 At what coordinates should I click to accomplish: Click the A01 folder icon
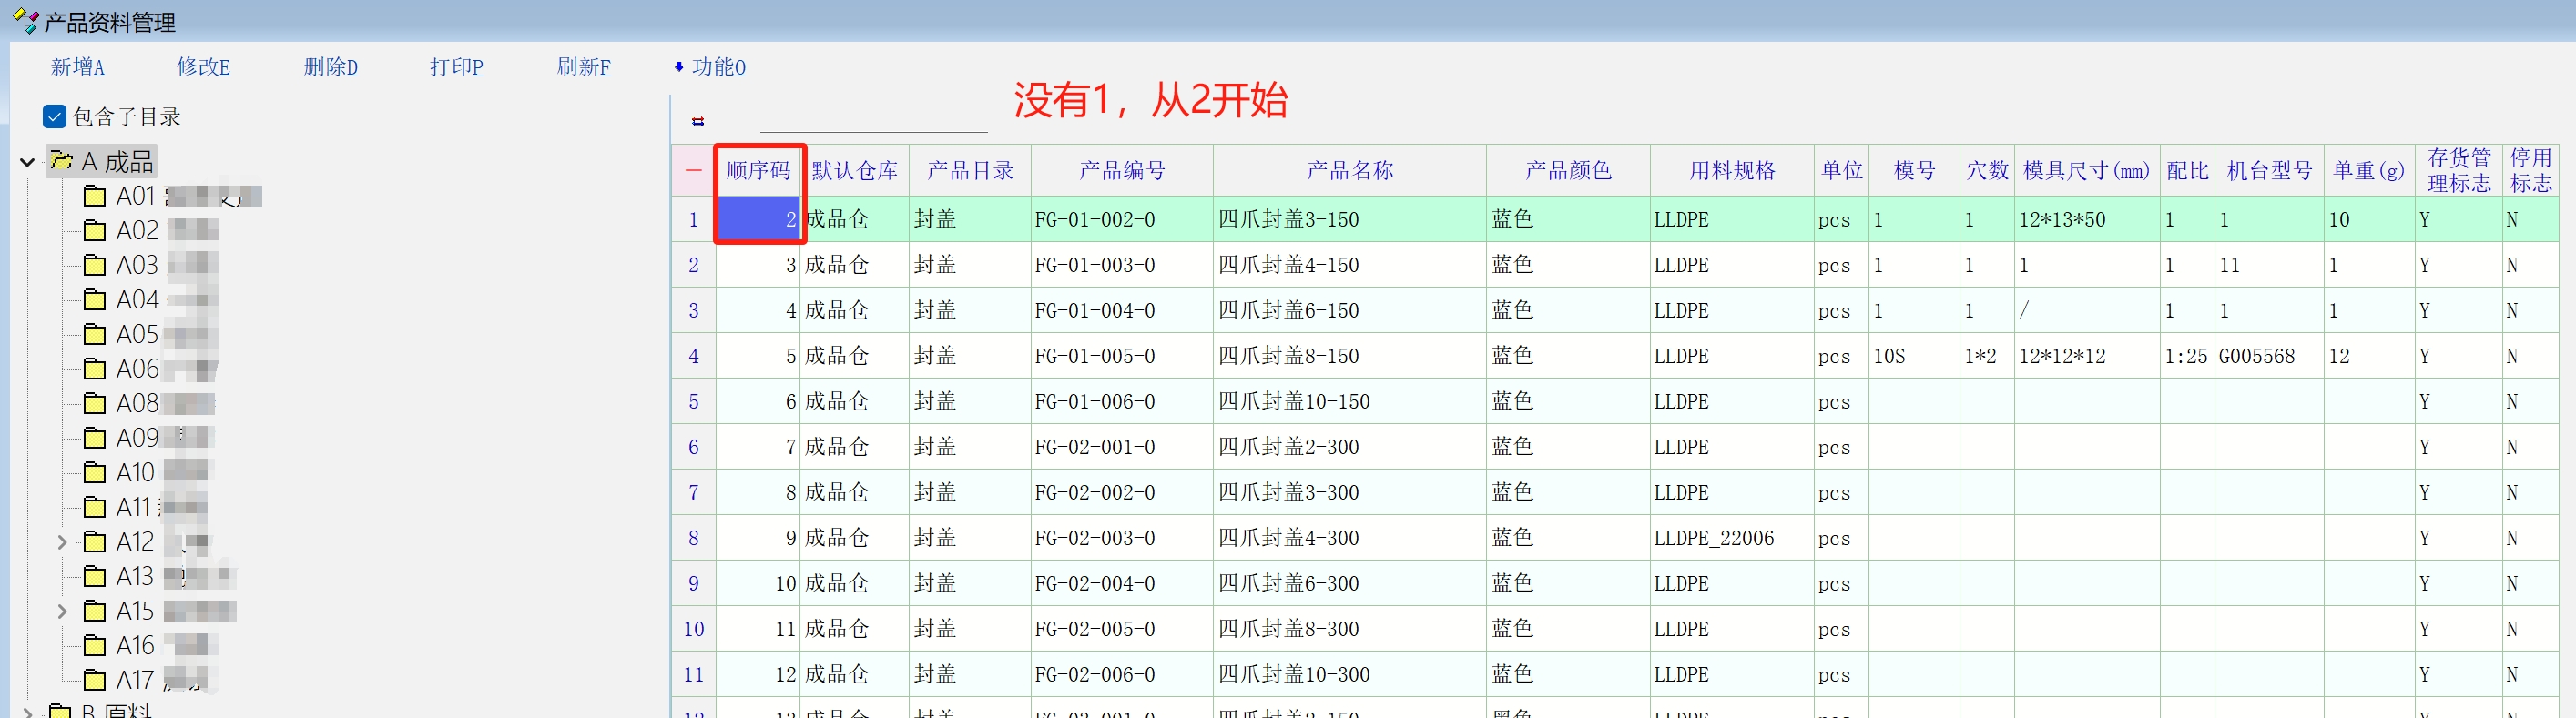[95, 196]
